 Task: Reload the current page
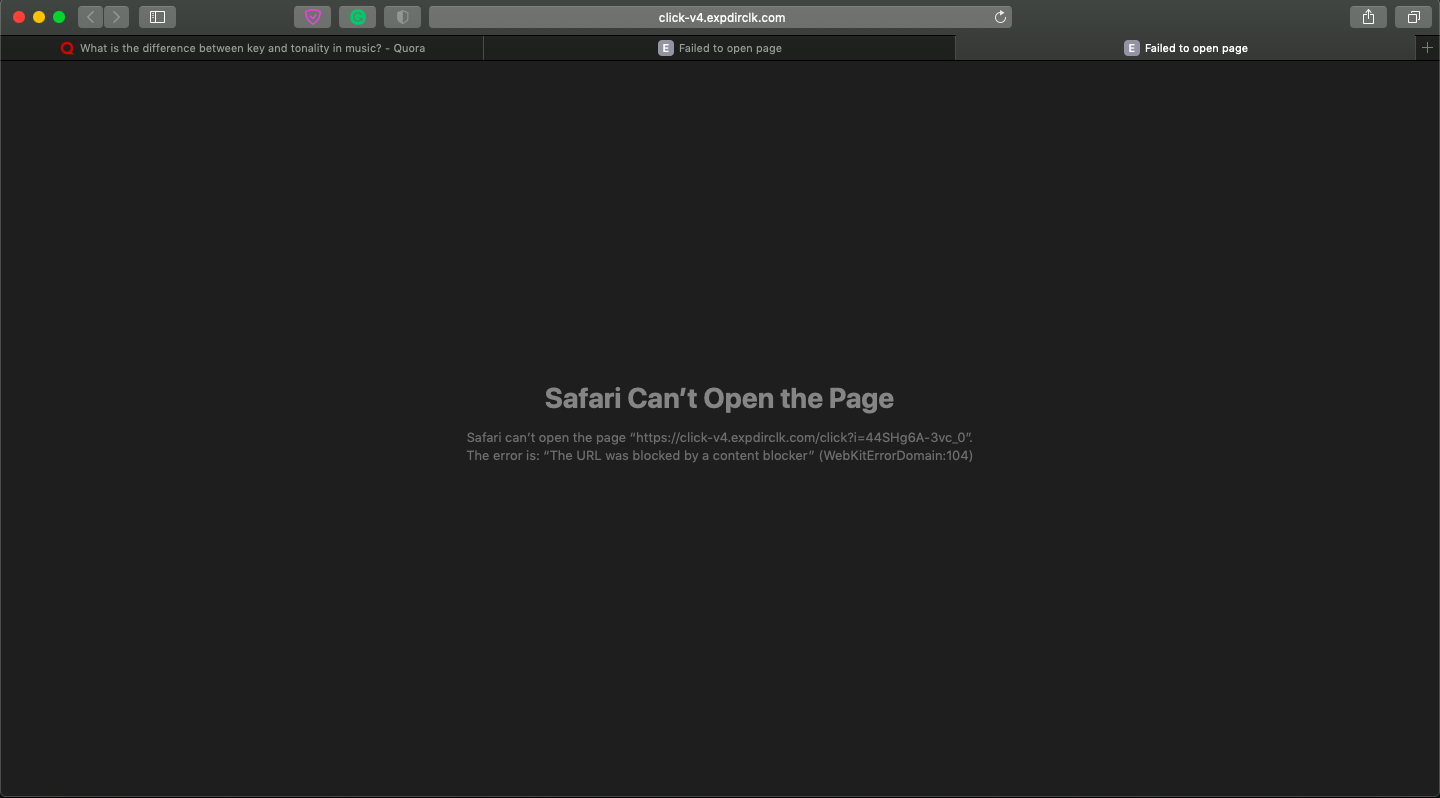[x=999, y=17]
